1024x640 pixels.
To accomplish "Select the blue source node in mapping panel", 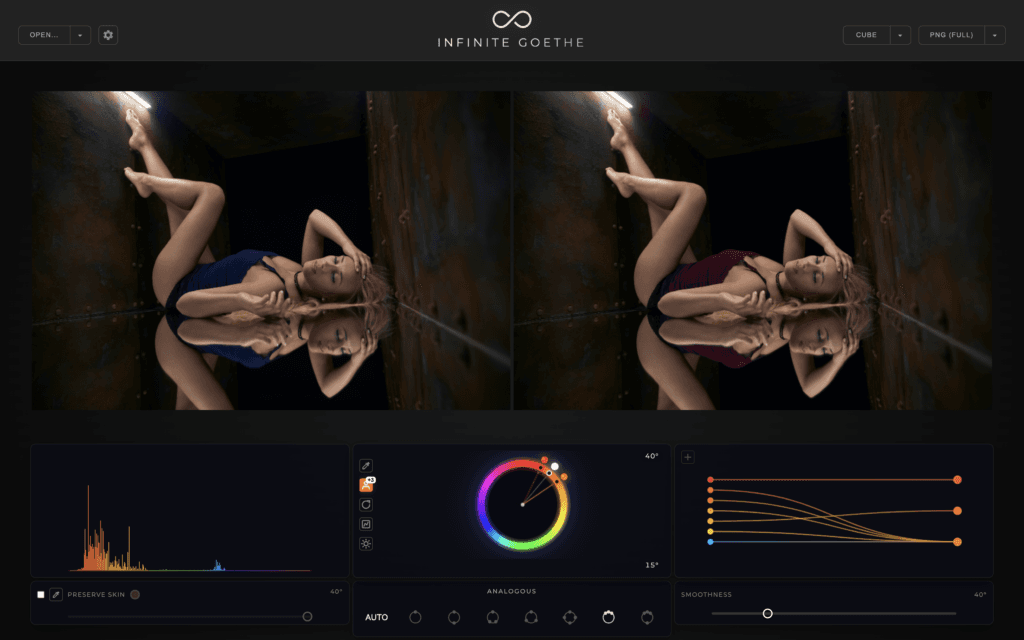I will 710,542.
